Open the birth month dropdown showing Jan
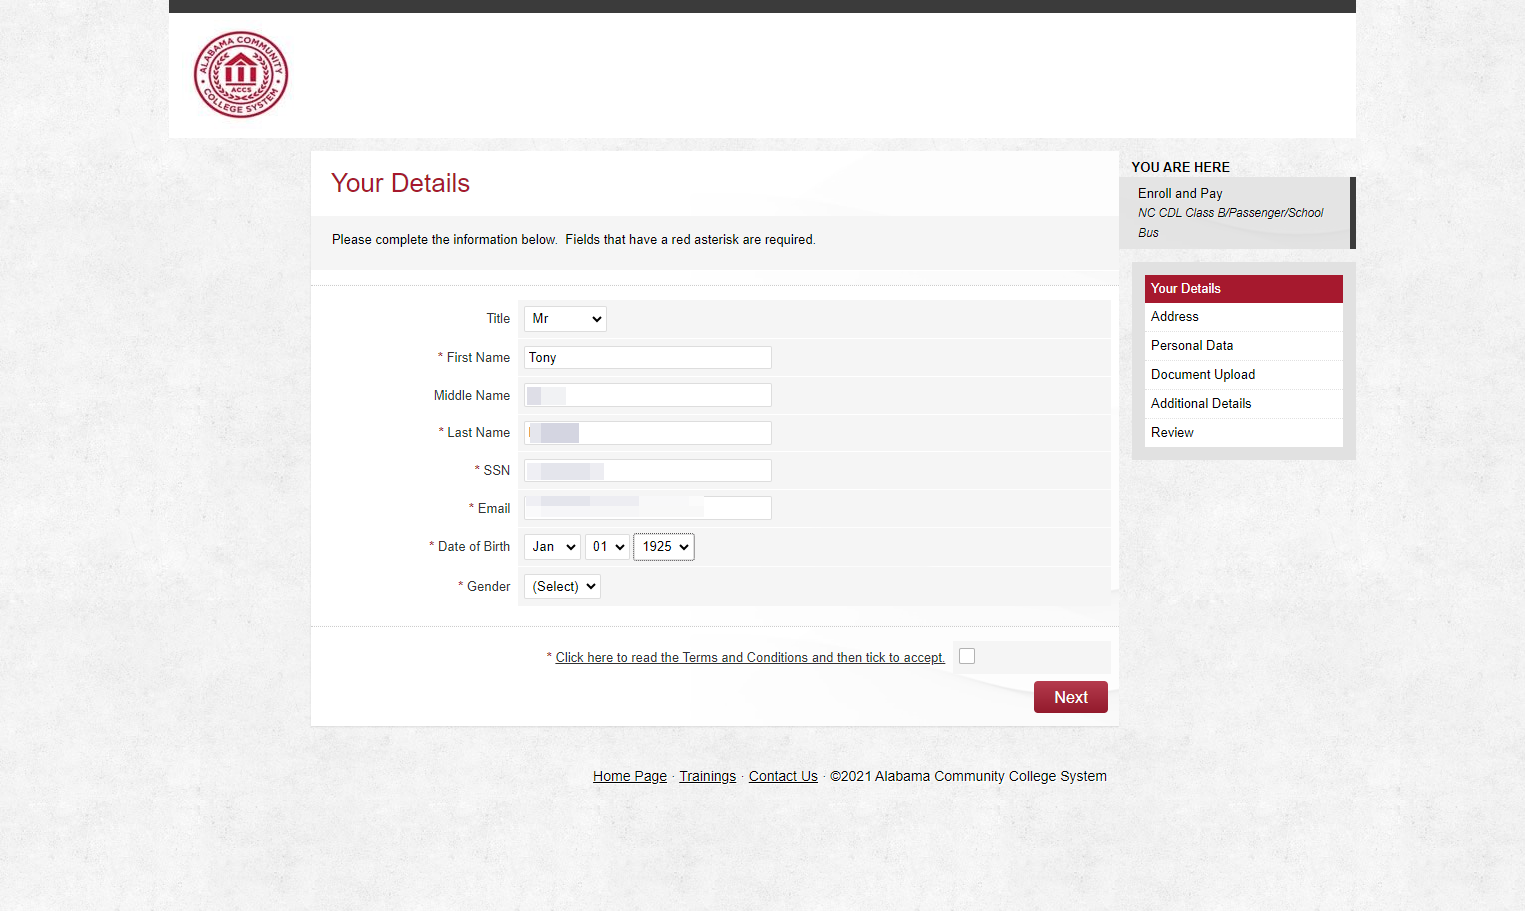This screenshot has height=911, width=1525. tap(552, 547)
